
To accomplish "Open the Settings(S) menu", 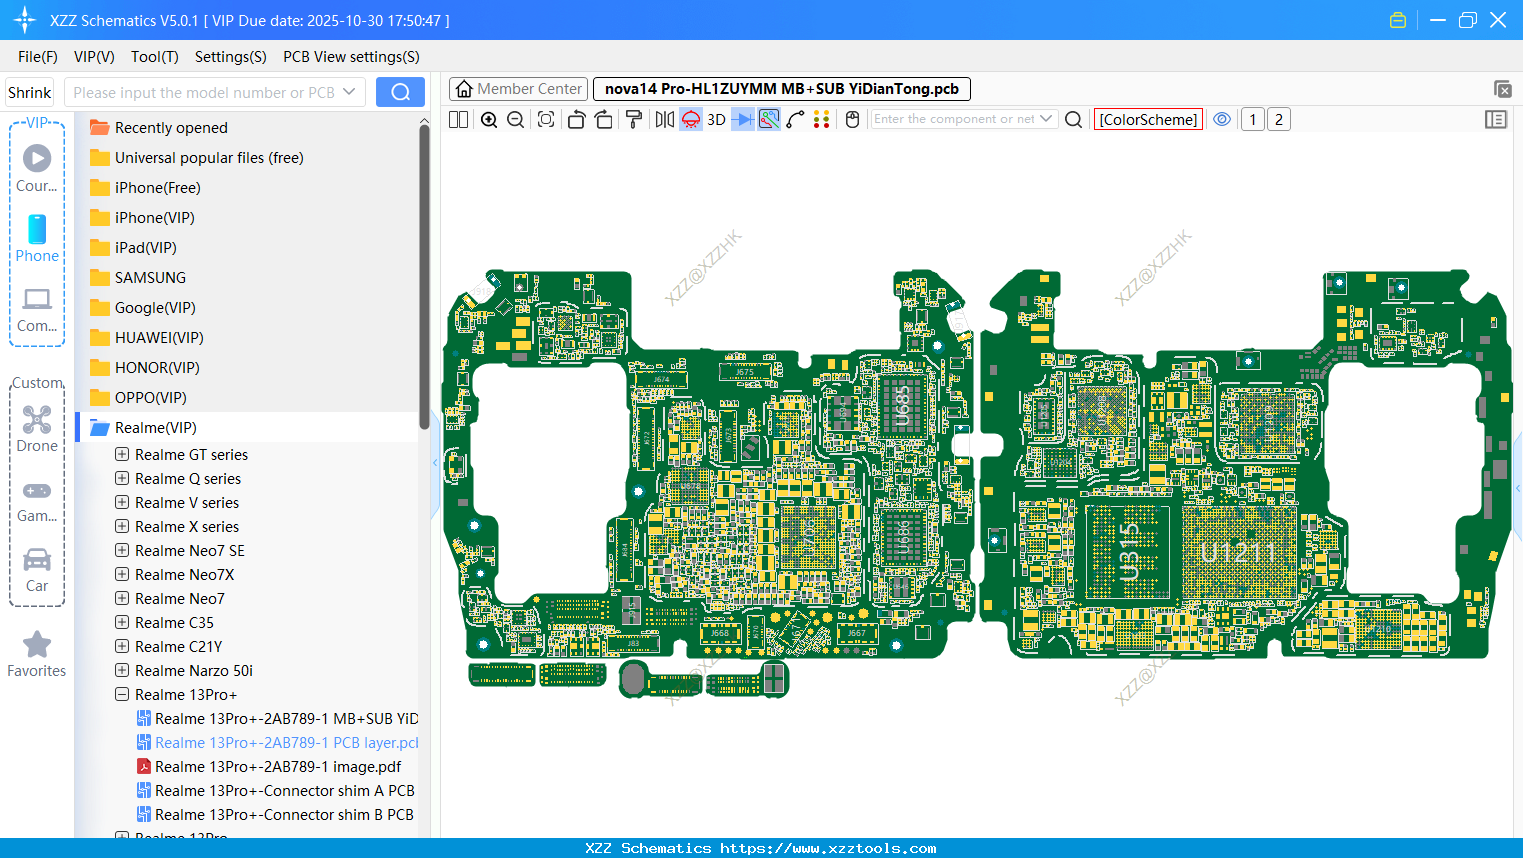I will 231,57.
